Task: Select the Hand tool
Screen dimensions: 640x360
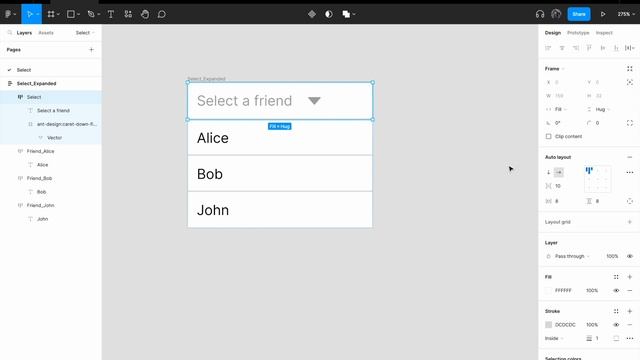Action: point(145,14)
